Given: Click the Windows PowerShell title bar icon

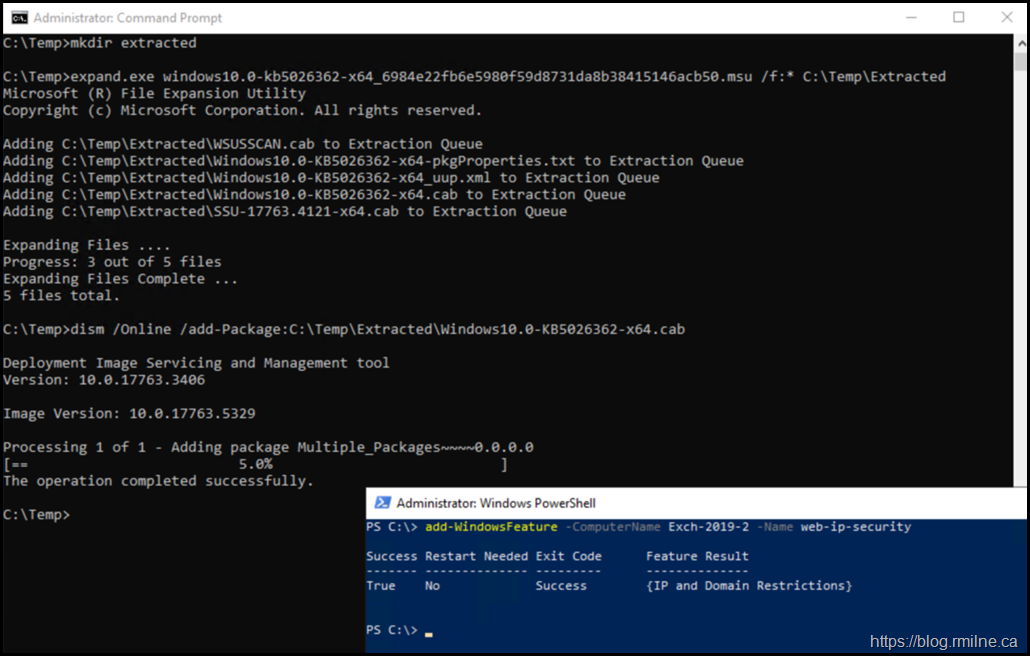Looking at the screenshot, I should coord(381,503).
